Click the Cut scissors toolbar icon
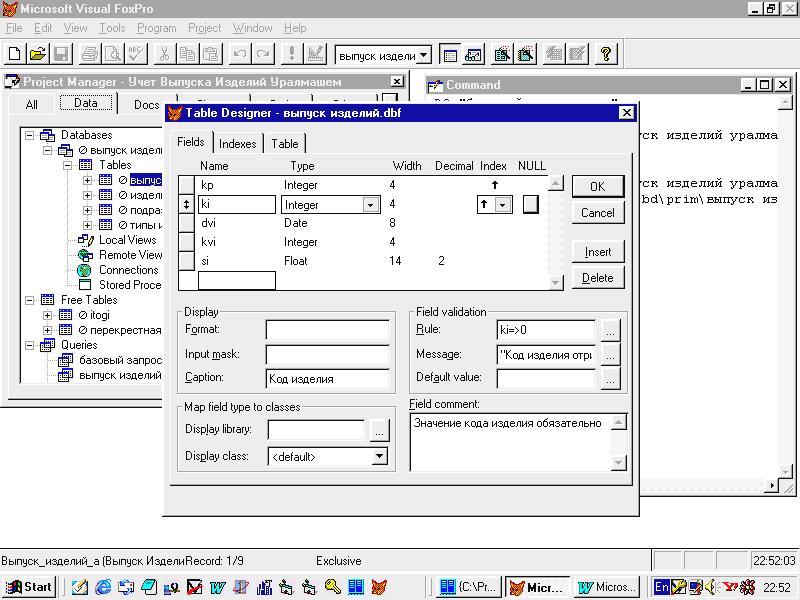 pos(164,54)
